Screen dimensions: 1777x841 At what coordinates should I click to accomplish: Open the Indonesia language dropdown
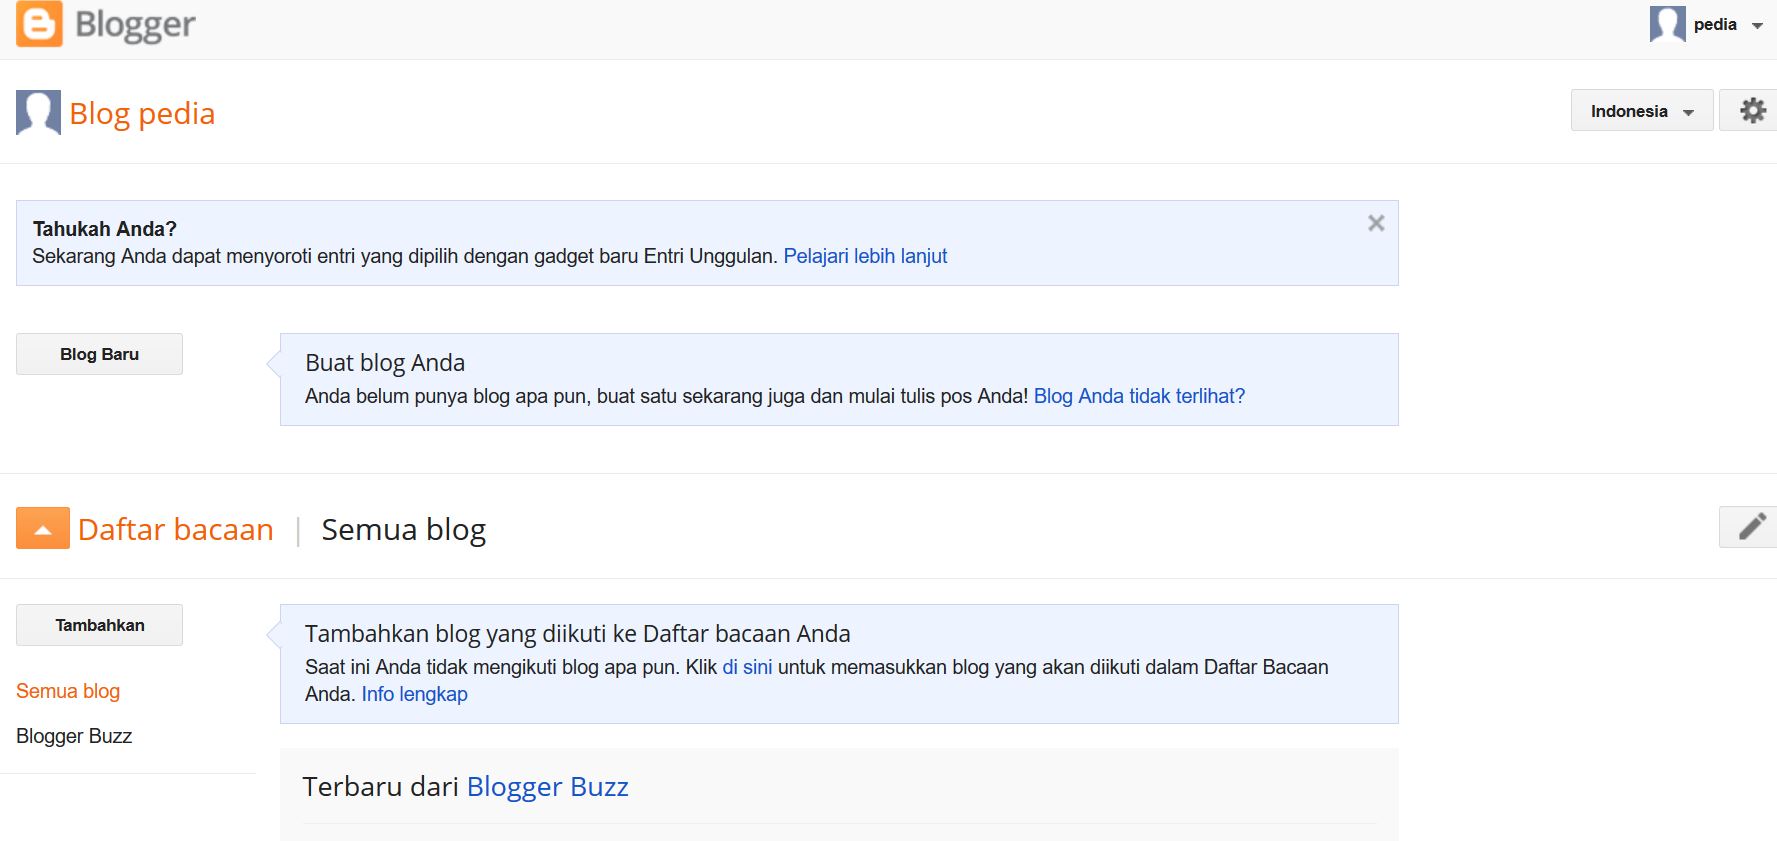pos(1641,111)
